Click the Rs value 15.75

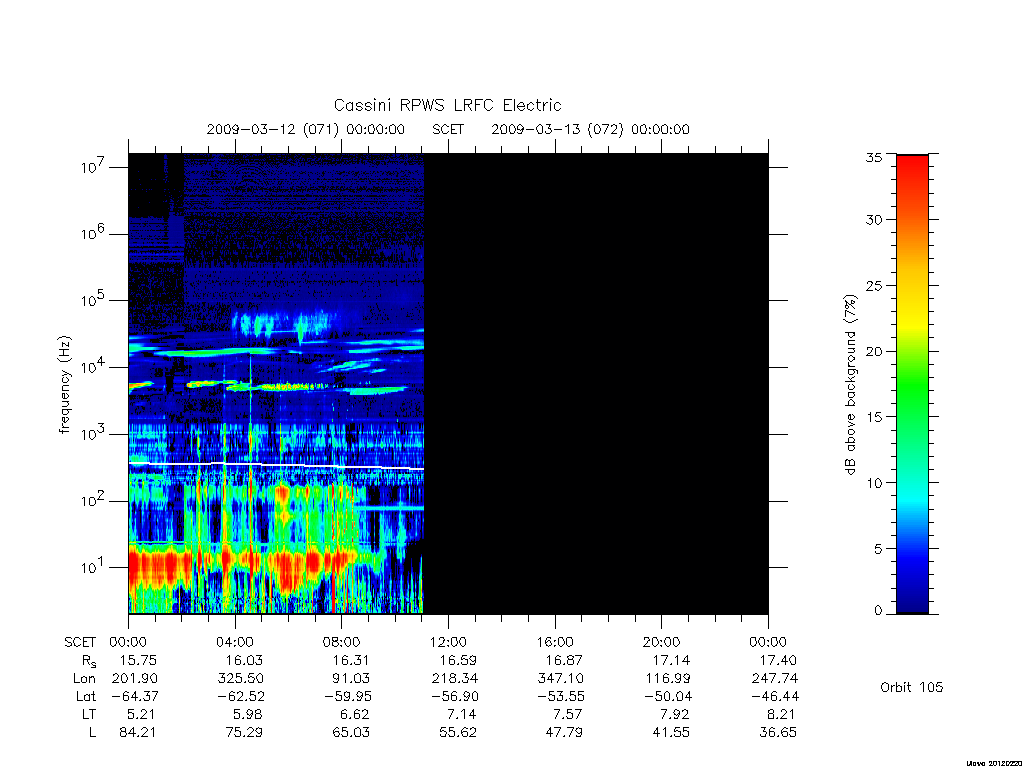(x=138, y=660)
